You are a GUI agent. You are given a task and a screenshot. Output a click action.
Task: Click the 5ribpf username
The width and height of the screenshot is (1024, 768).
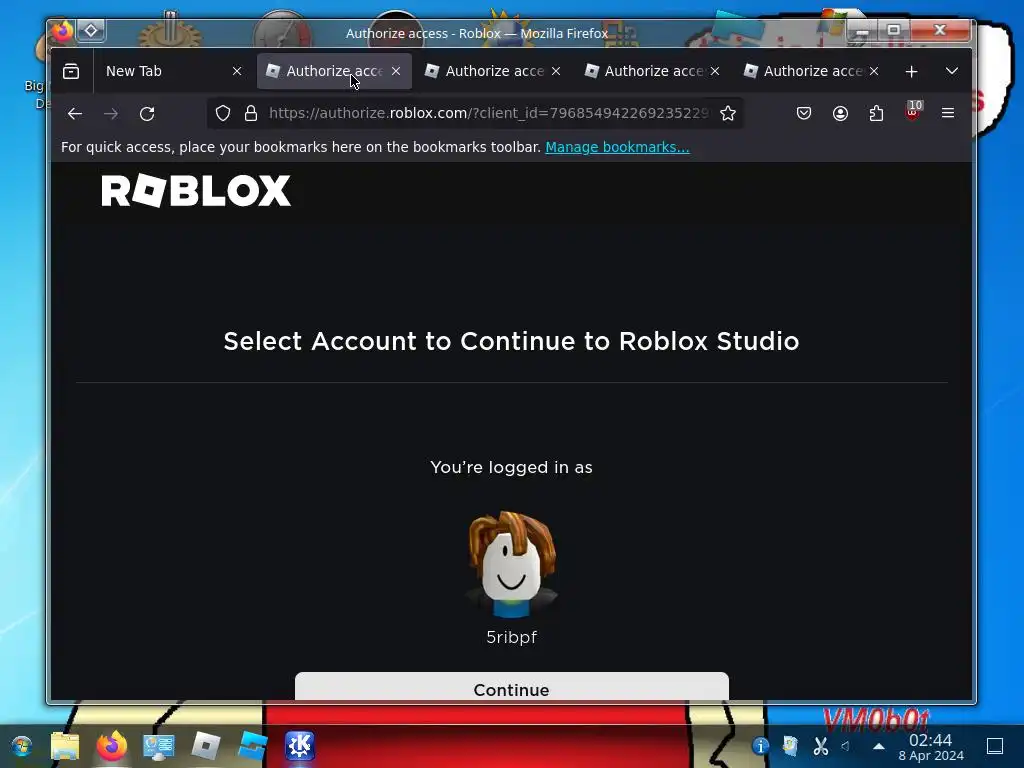coord(511,637)
